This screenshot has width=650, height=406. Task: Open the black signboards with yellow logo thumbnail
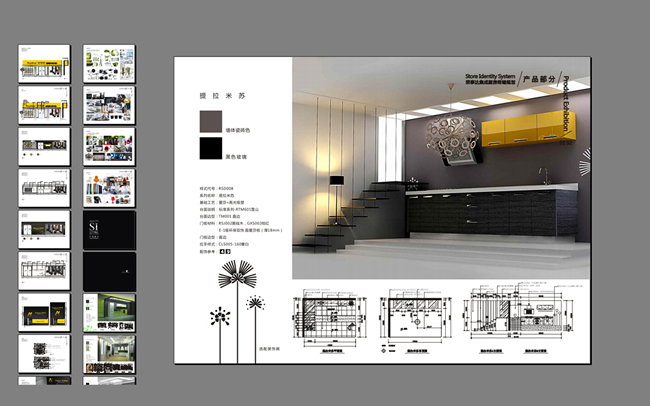(44, 313)
